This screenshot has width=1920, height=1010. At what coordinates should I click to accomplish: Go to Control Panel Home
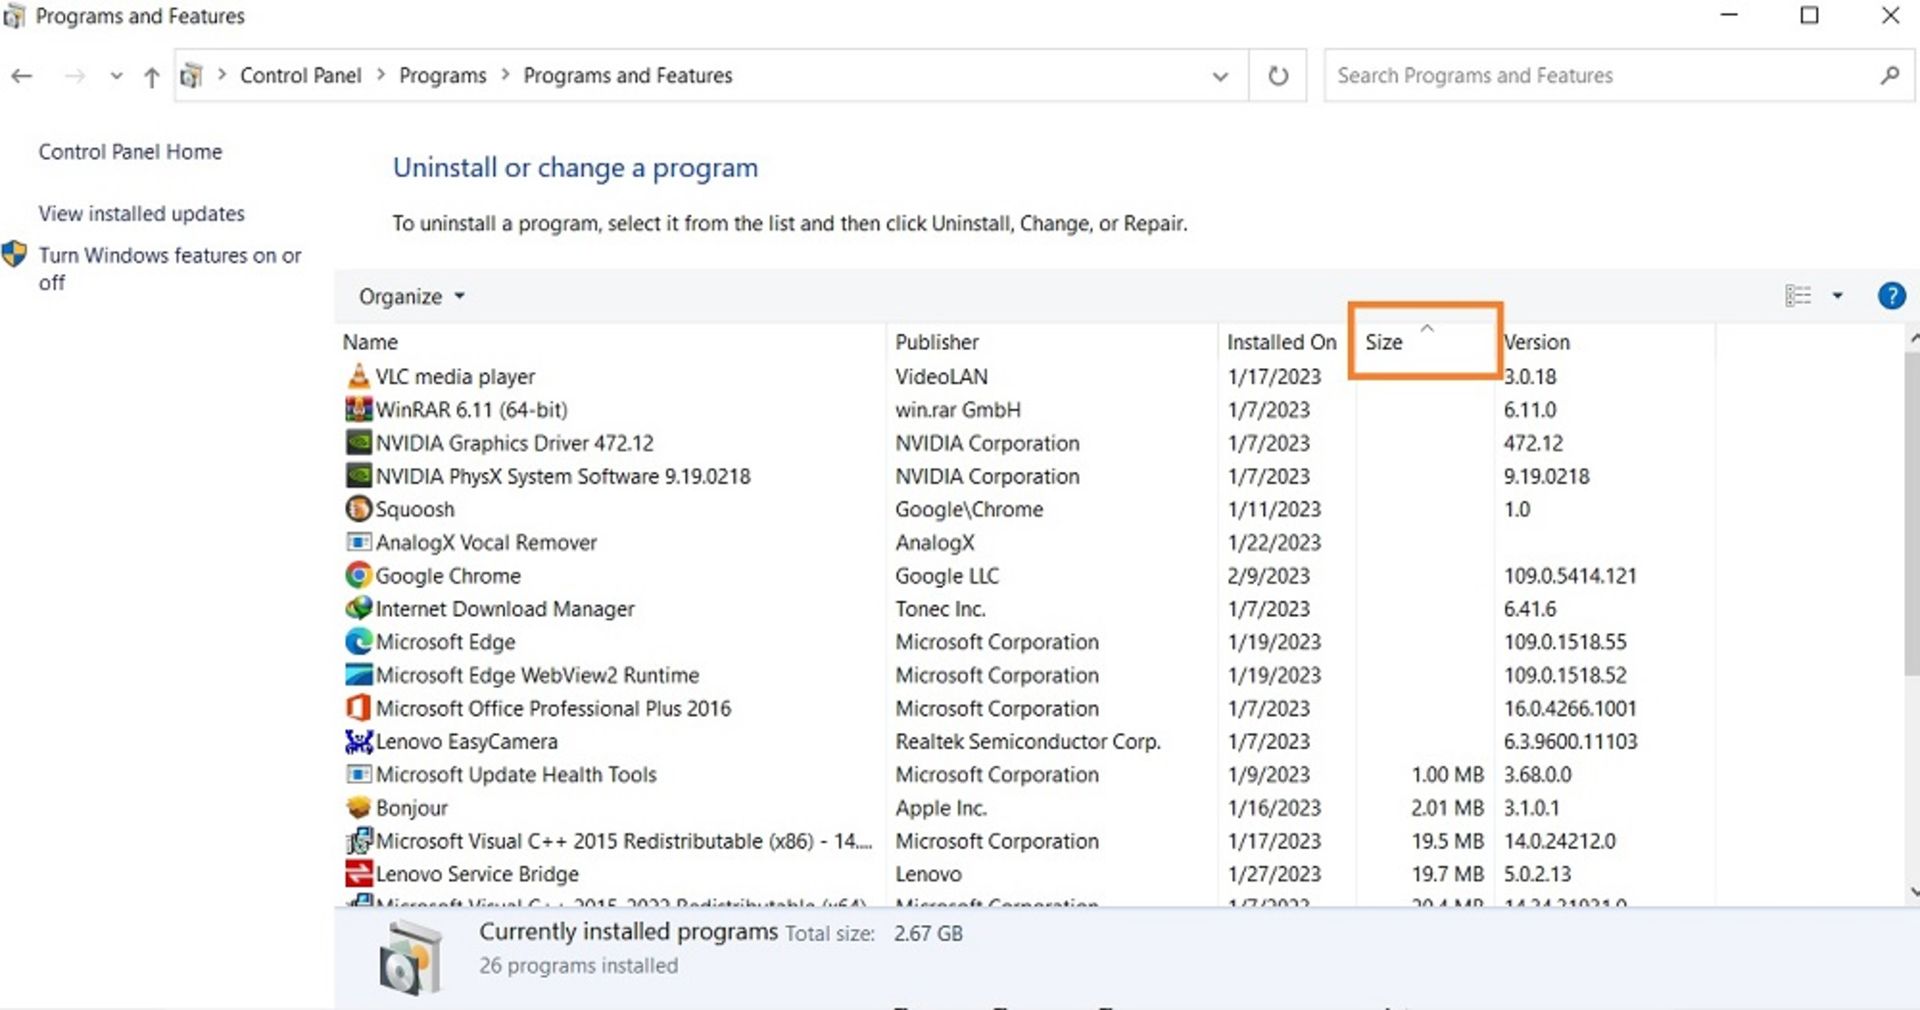point(130,152)
